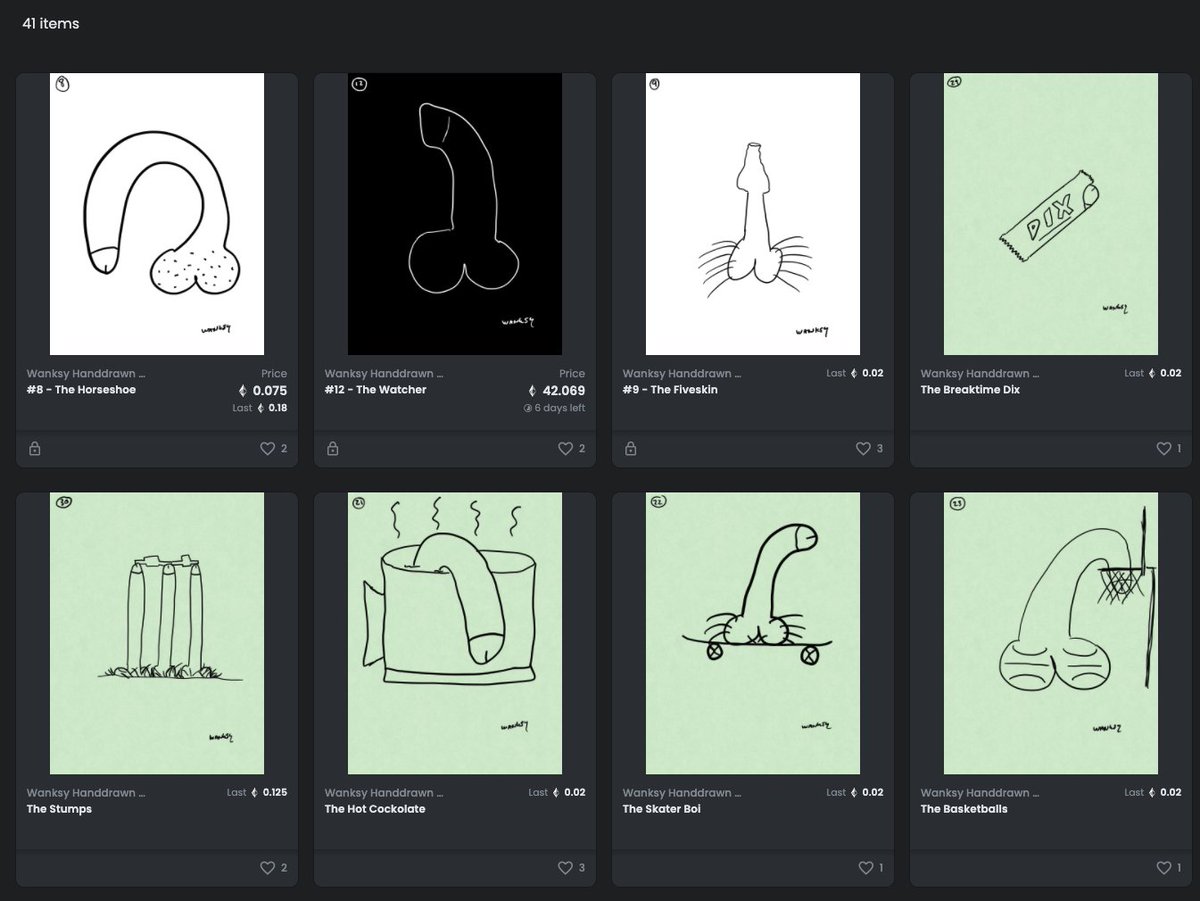Click the title '#12 - The Watcher'
Viewport: 1200px width, 901px height.
pyautogui.click(x=375, y=390)
